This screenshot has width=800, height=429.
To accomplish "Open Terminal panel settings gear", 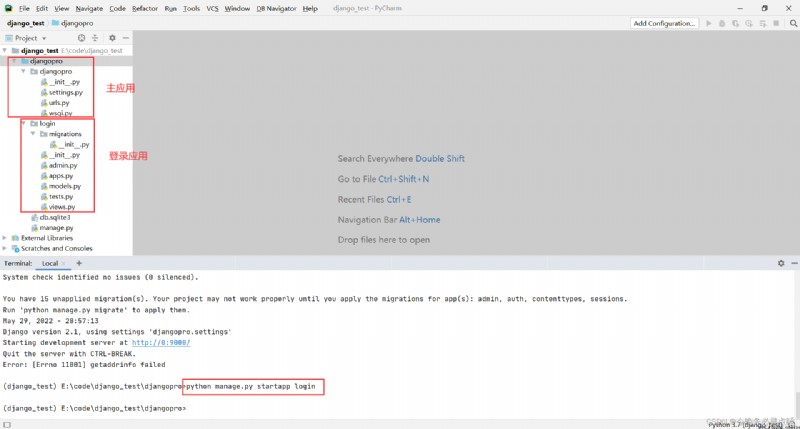I will coord(781,263).
